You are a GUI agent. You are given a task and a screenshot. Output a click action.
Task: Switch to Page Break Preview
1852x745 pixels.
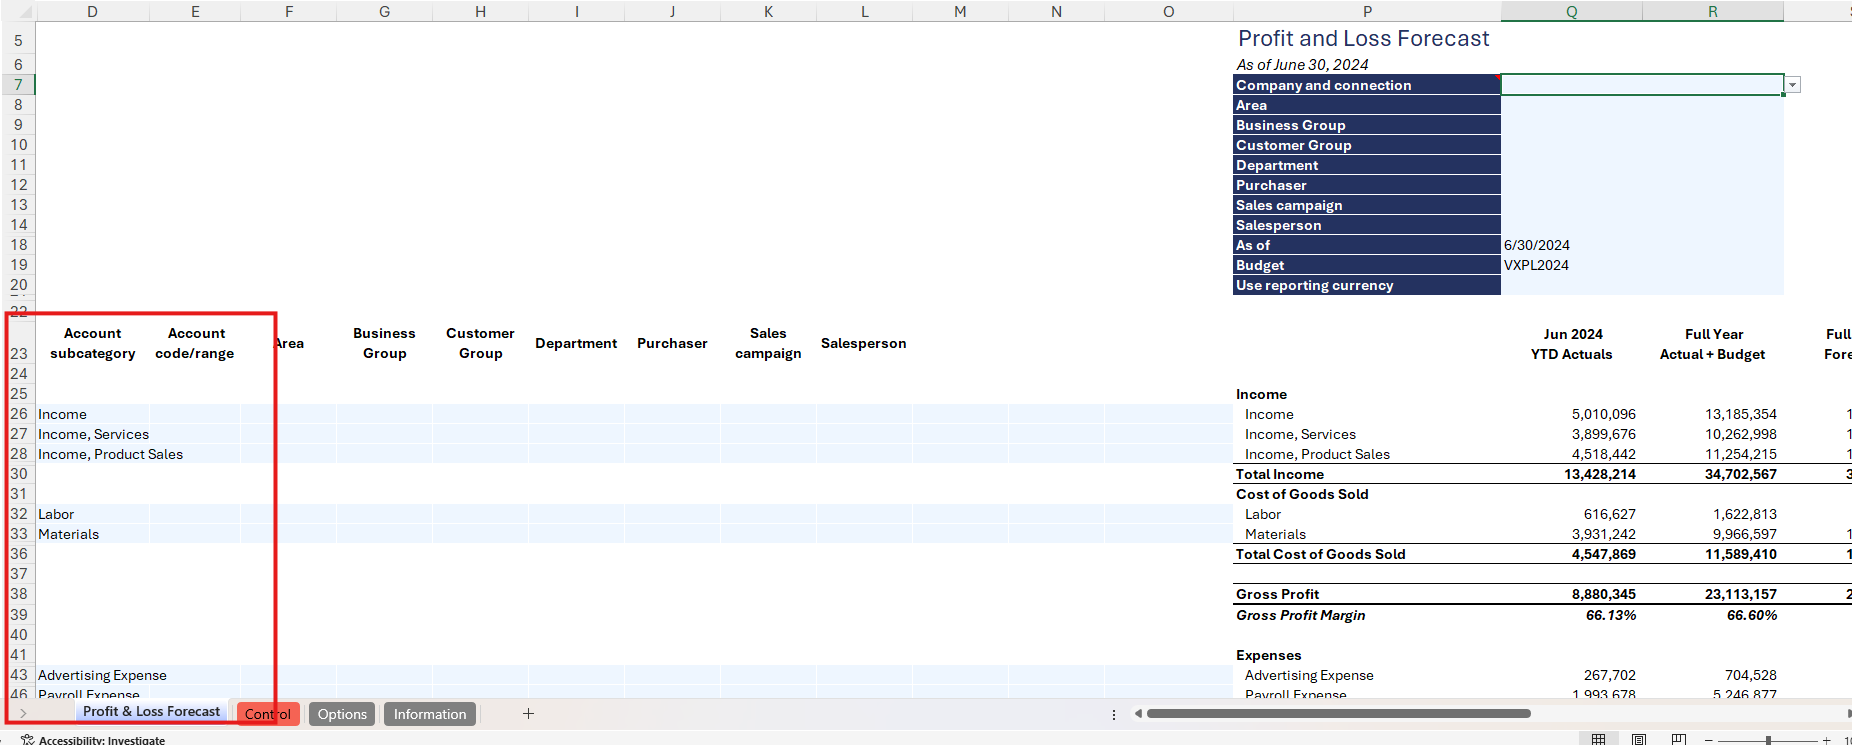click(1679, 739)
